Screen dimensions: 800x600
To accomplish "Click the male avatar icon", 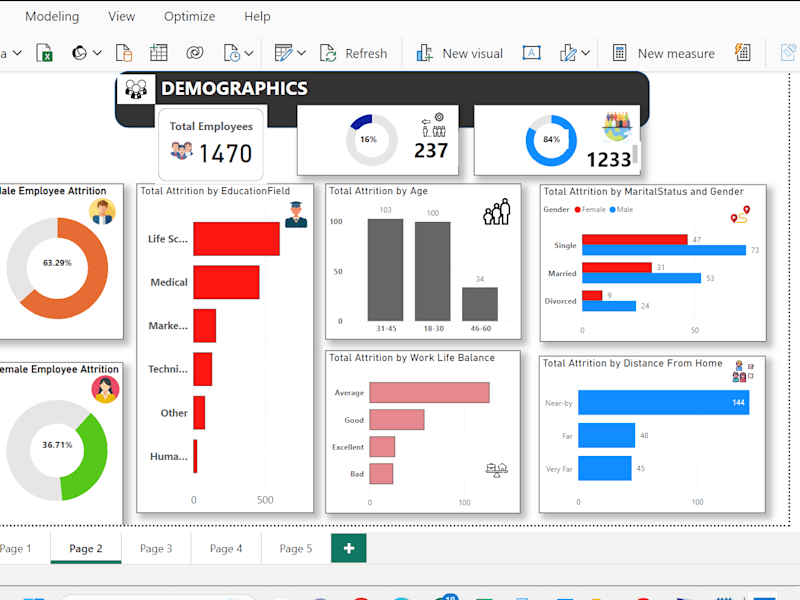I will [x=103, y=211].
